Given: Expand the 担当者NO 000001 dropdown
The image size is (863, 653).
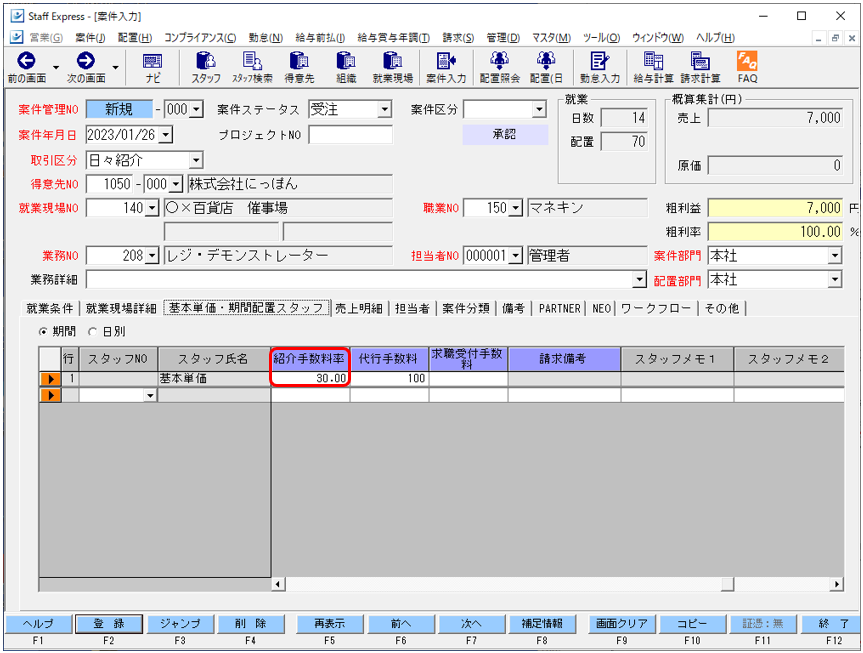Looking at the screenshot, I should click(x=516, y=256).
